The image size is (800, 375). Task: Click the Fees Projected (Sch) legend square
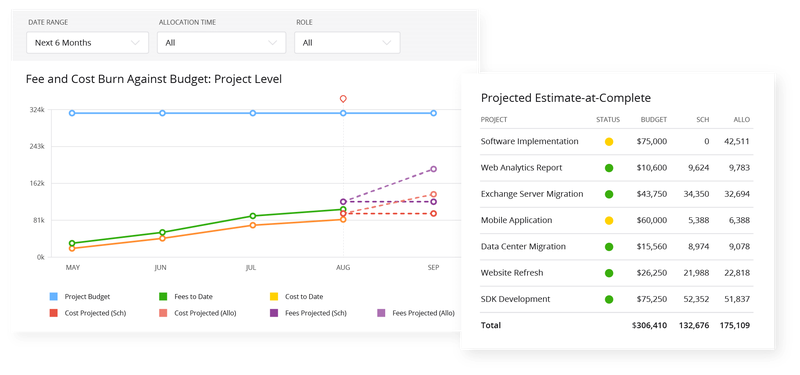pyautogui.click(x=274, y=313)
